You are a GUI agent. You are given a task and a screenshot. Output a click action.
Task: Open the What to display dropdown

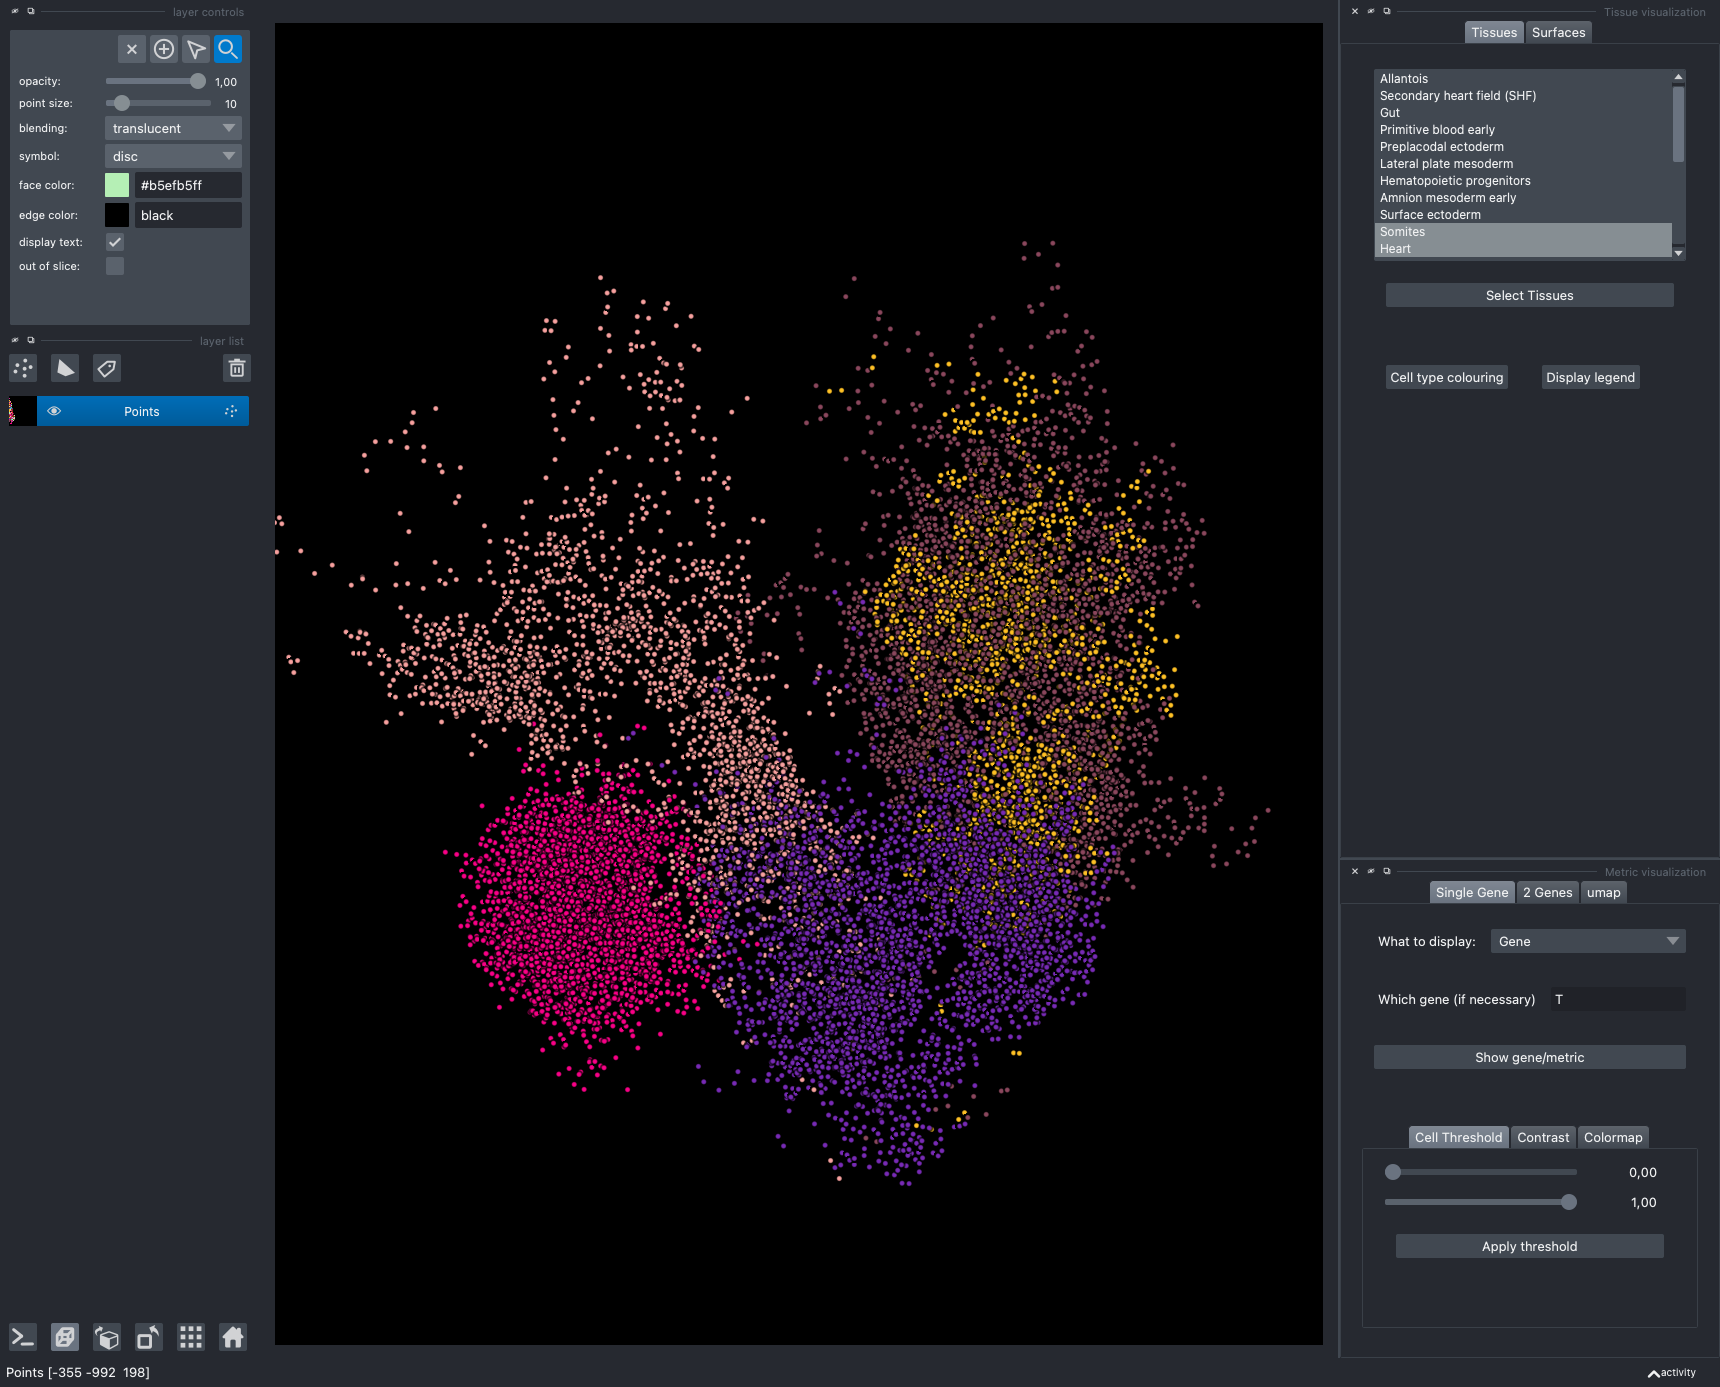click(1587, 941)
